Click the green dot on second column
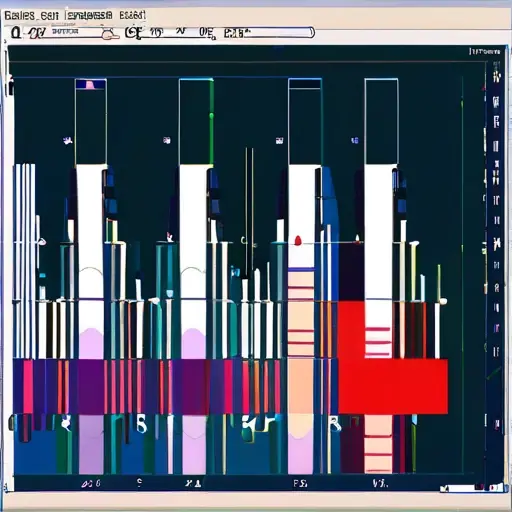The width and height of the screenshot is (512, 512). [x=211, y=116]
